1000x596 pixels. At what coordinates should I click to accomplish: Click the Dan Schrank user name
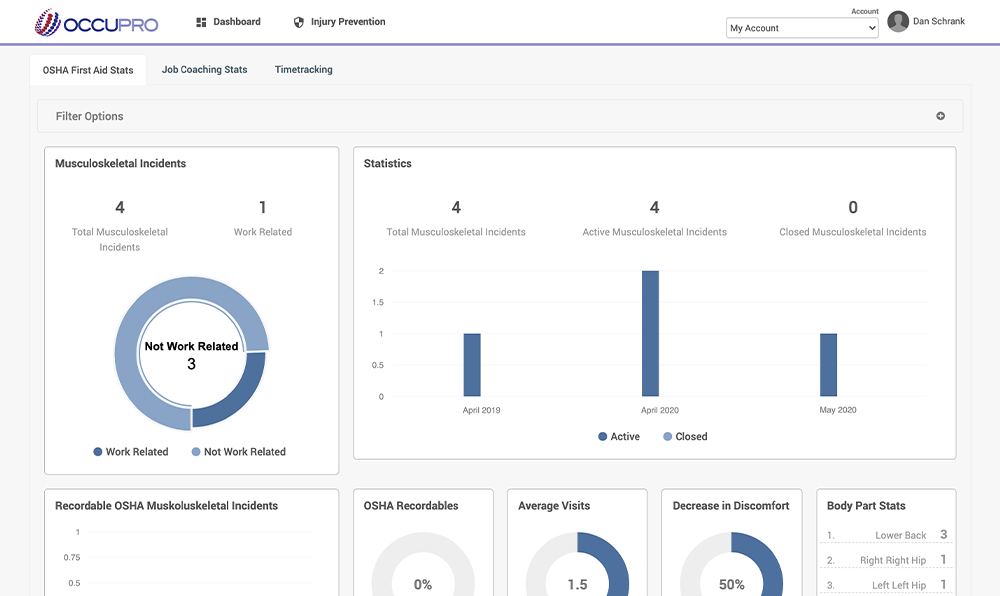(939, 21)
